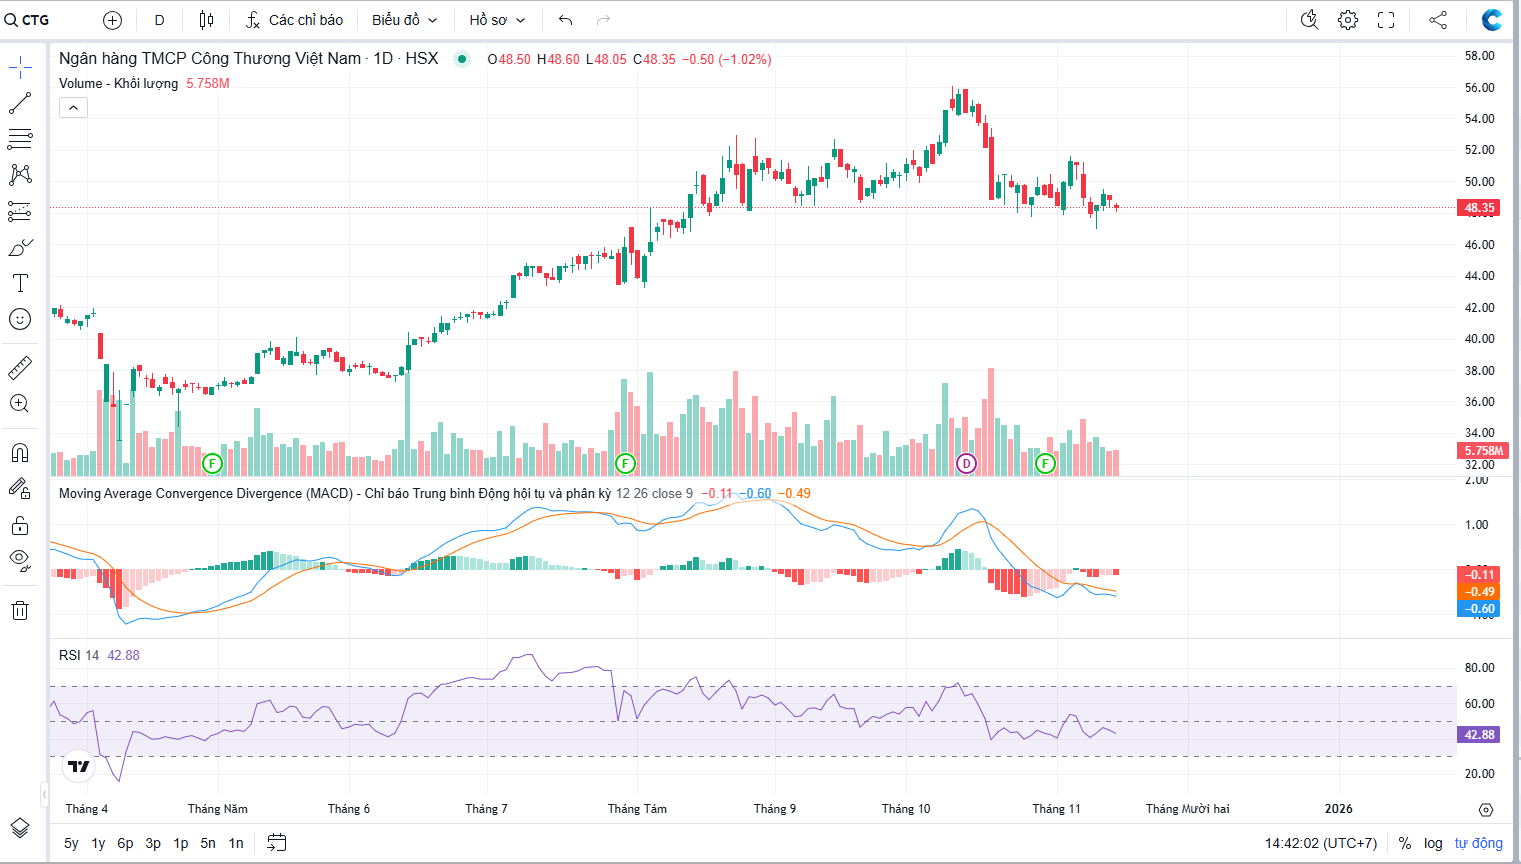Select the 1y time range
This screenshot has width=1521, height=864.
point(98,843)
